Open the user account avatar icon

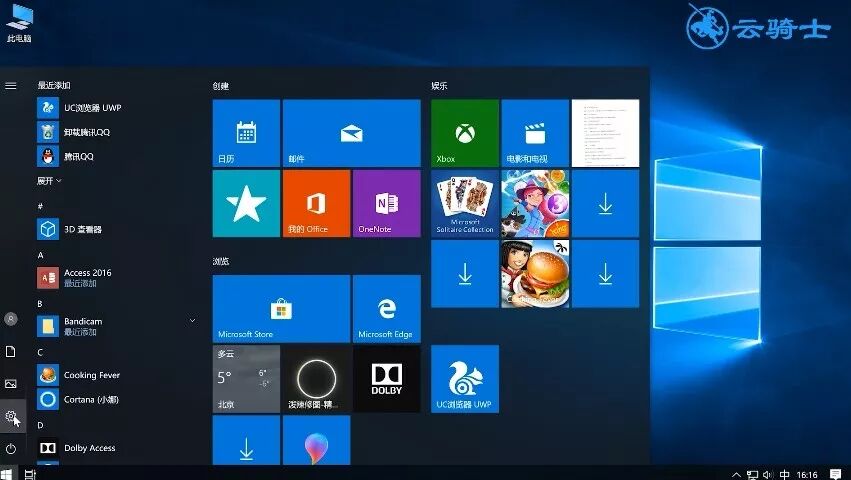pos(11,319)
